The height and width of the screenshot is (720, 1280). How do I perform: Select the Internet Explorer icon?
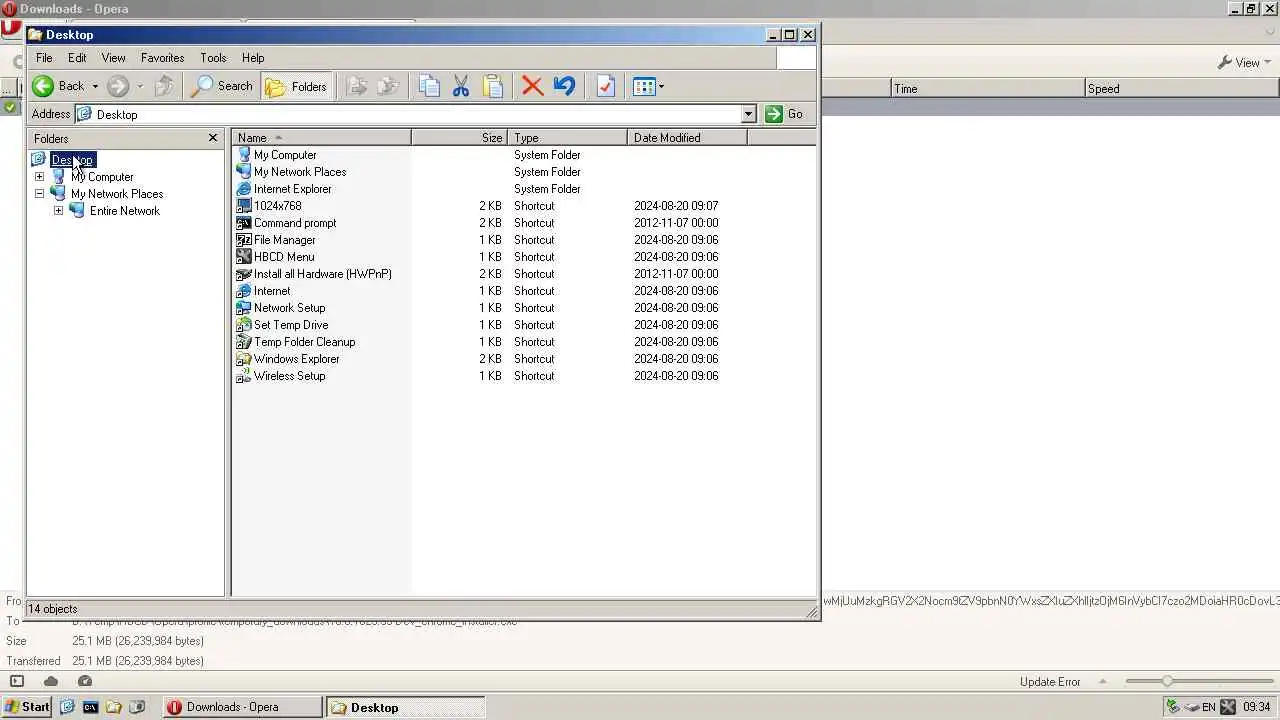(x=243, y=189)
